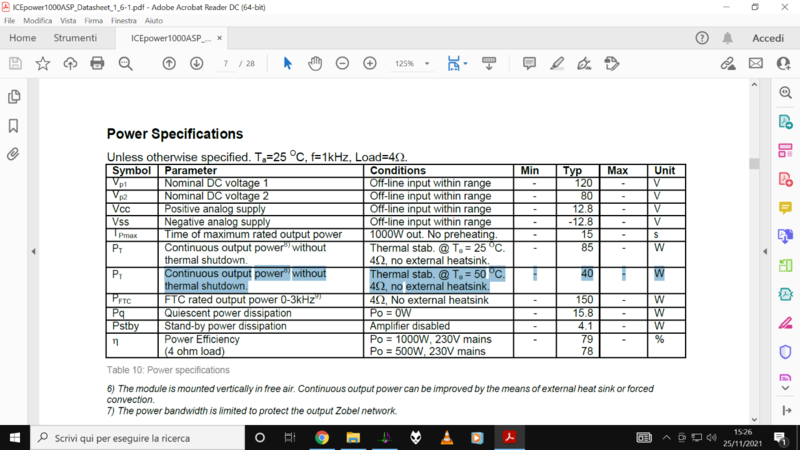Click the scrolling mode keyboard icon
This screenshot has height=450, width=800.
point(489,63)
